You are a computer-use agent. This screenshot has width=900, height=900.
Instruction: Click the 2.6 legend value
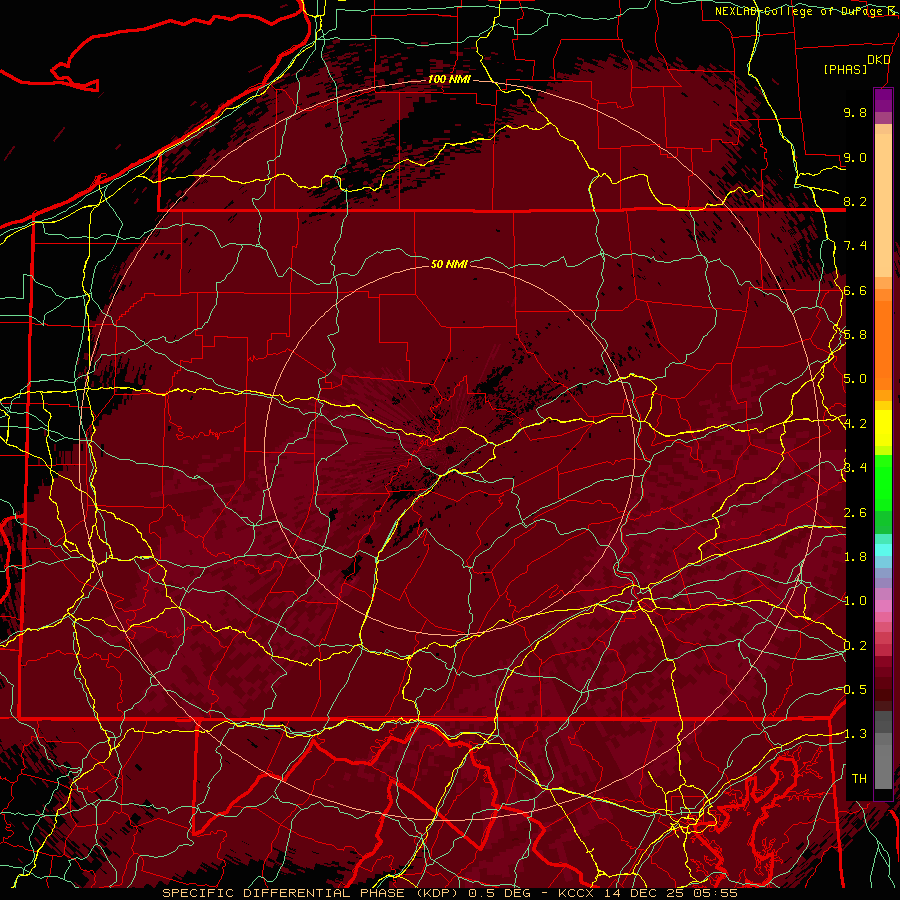[x=855, y=513]
